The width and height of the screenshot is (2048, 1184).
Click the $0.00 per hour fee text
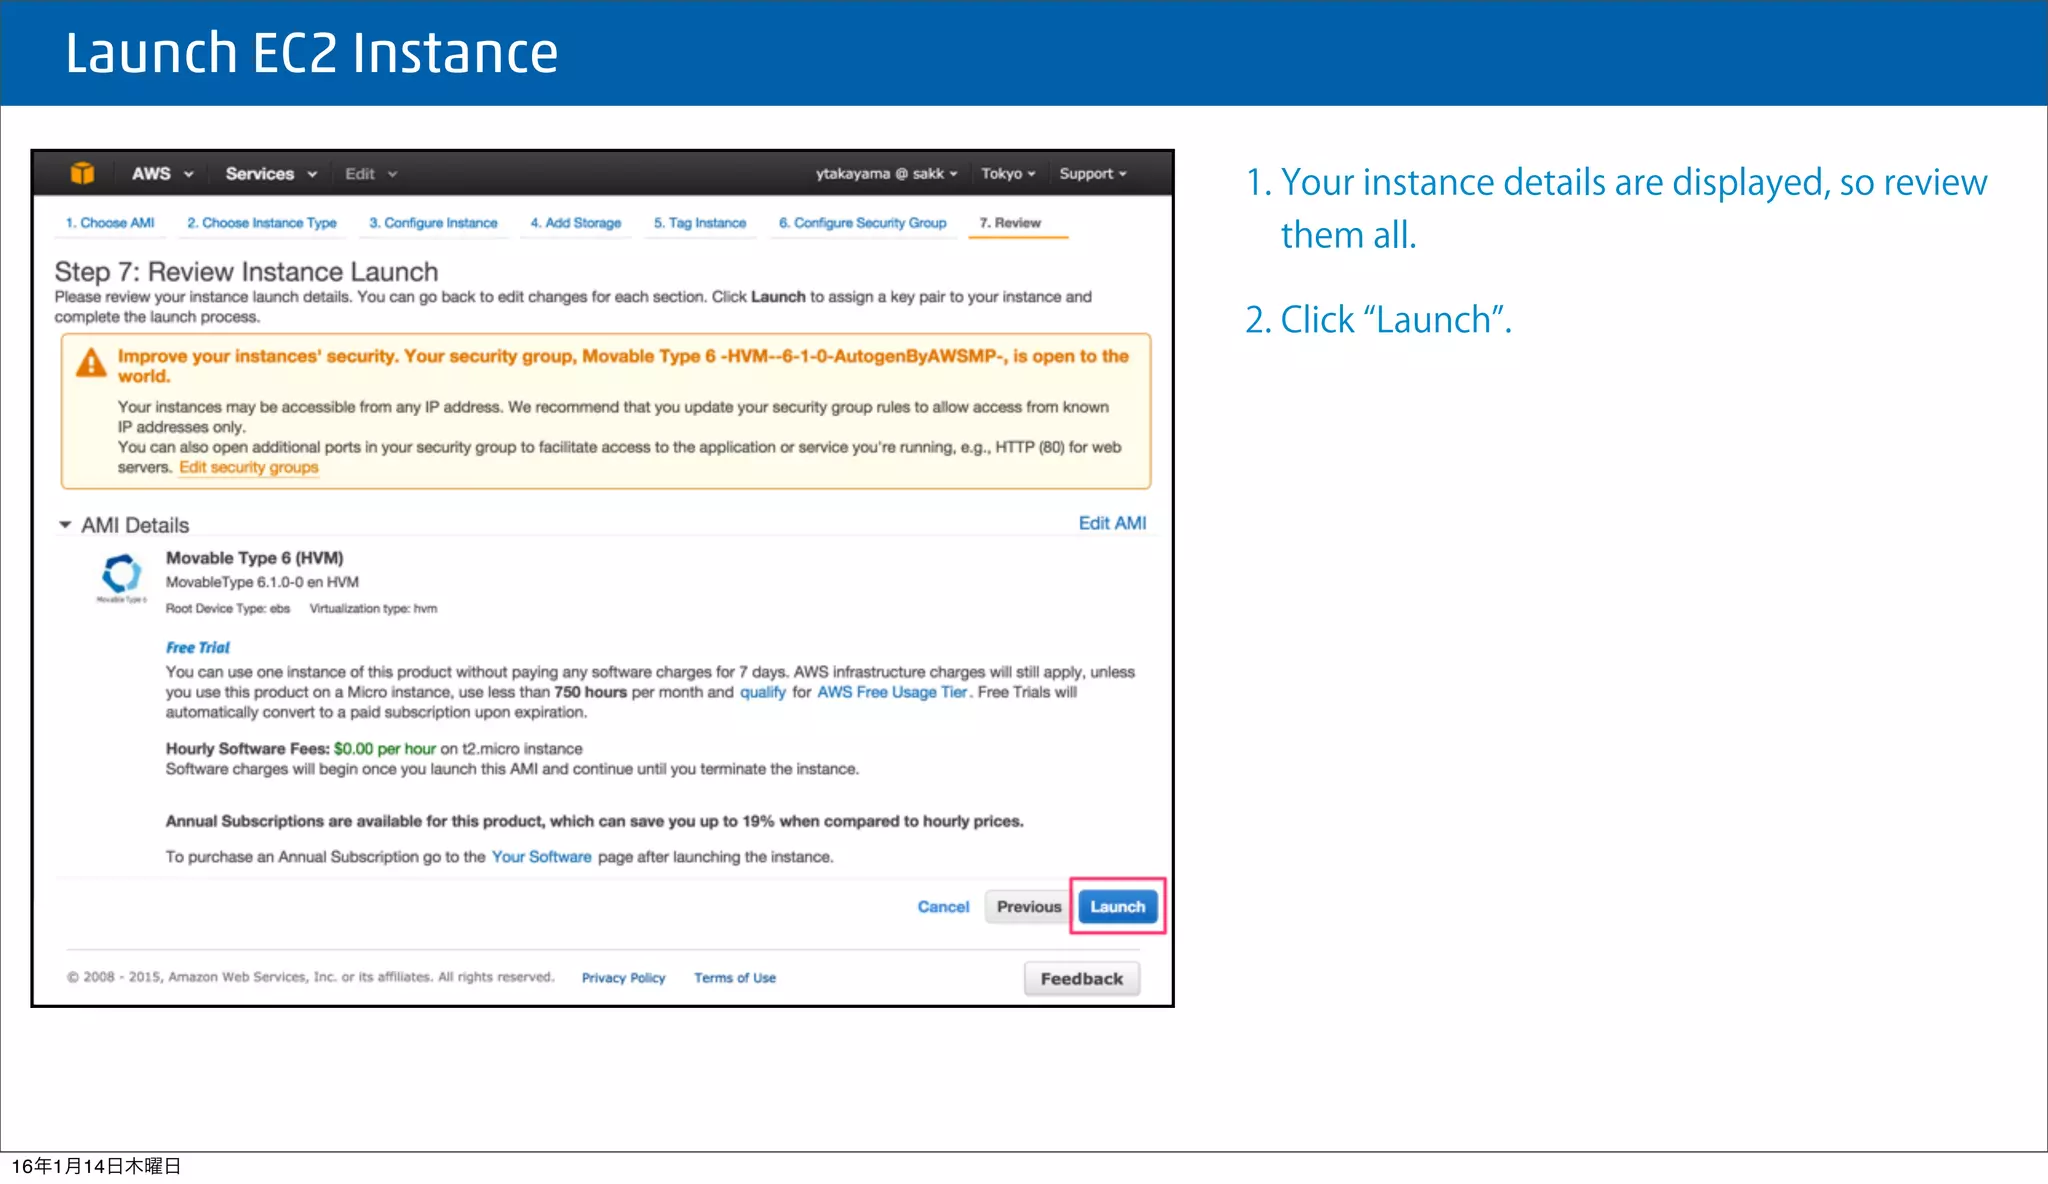point(385,748)
